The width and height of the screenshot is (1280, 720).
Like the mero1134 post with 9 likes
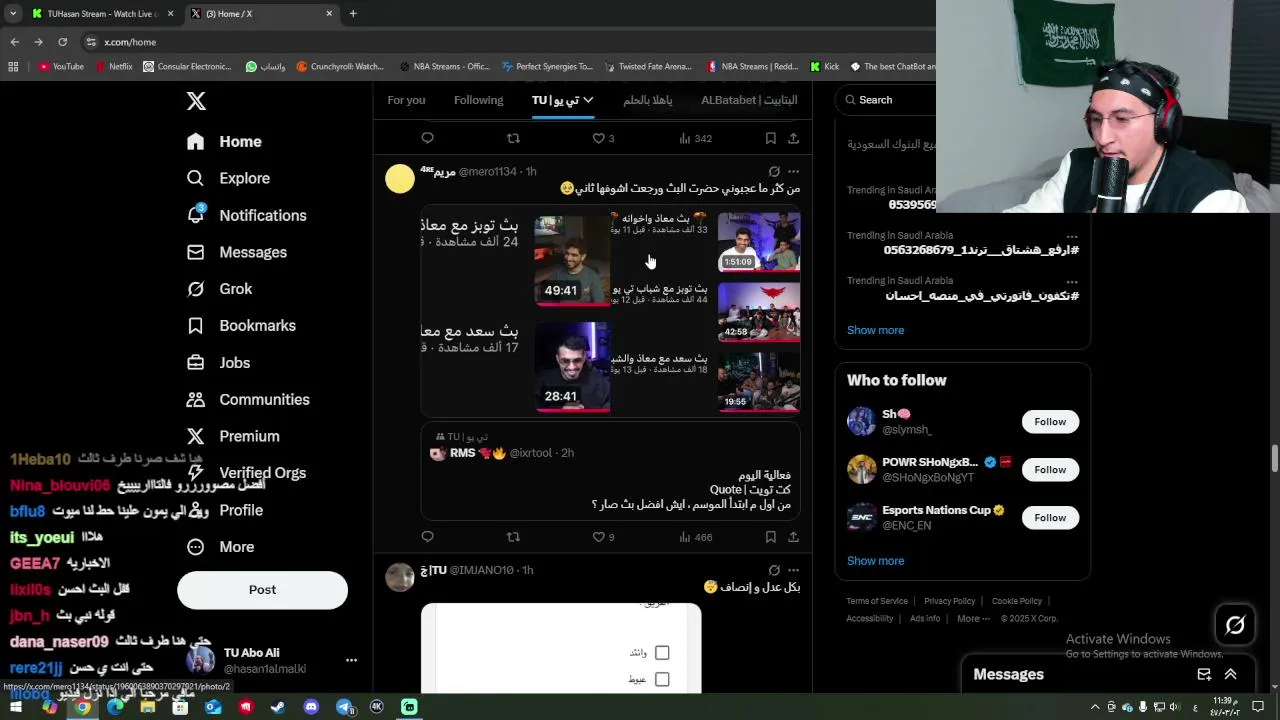pos(603,537)
